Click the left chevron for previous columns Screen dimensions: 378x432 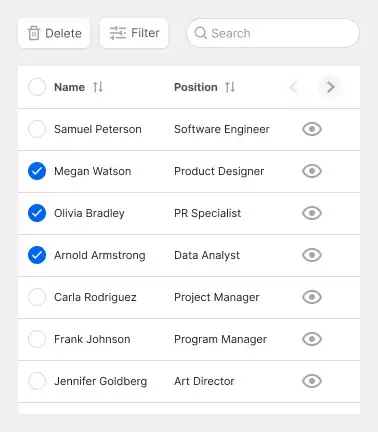tap(293, 87)
